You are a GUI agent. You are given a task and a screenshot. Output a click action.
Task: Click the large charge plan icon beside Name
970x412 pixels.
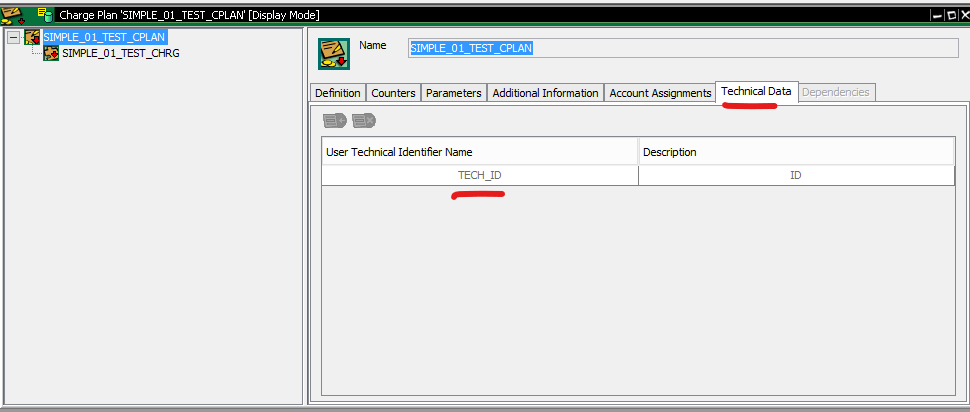[334, 54]
